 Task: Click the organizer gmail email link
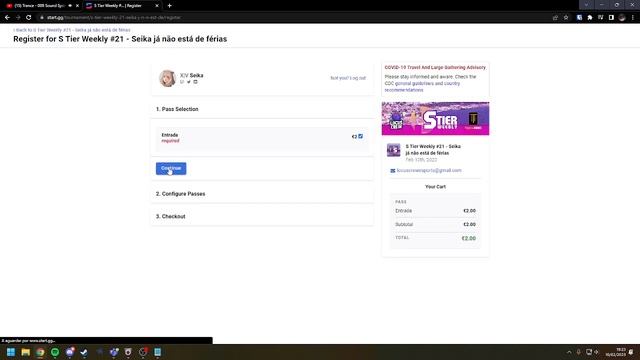tap(429, 171)
